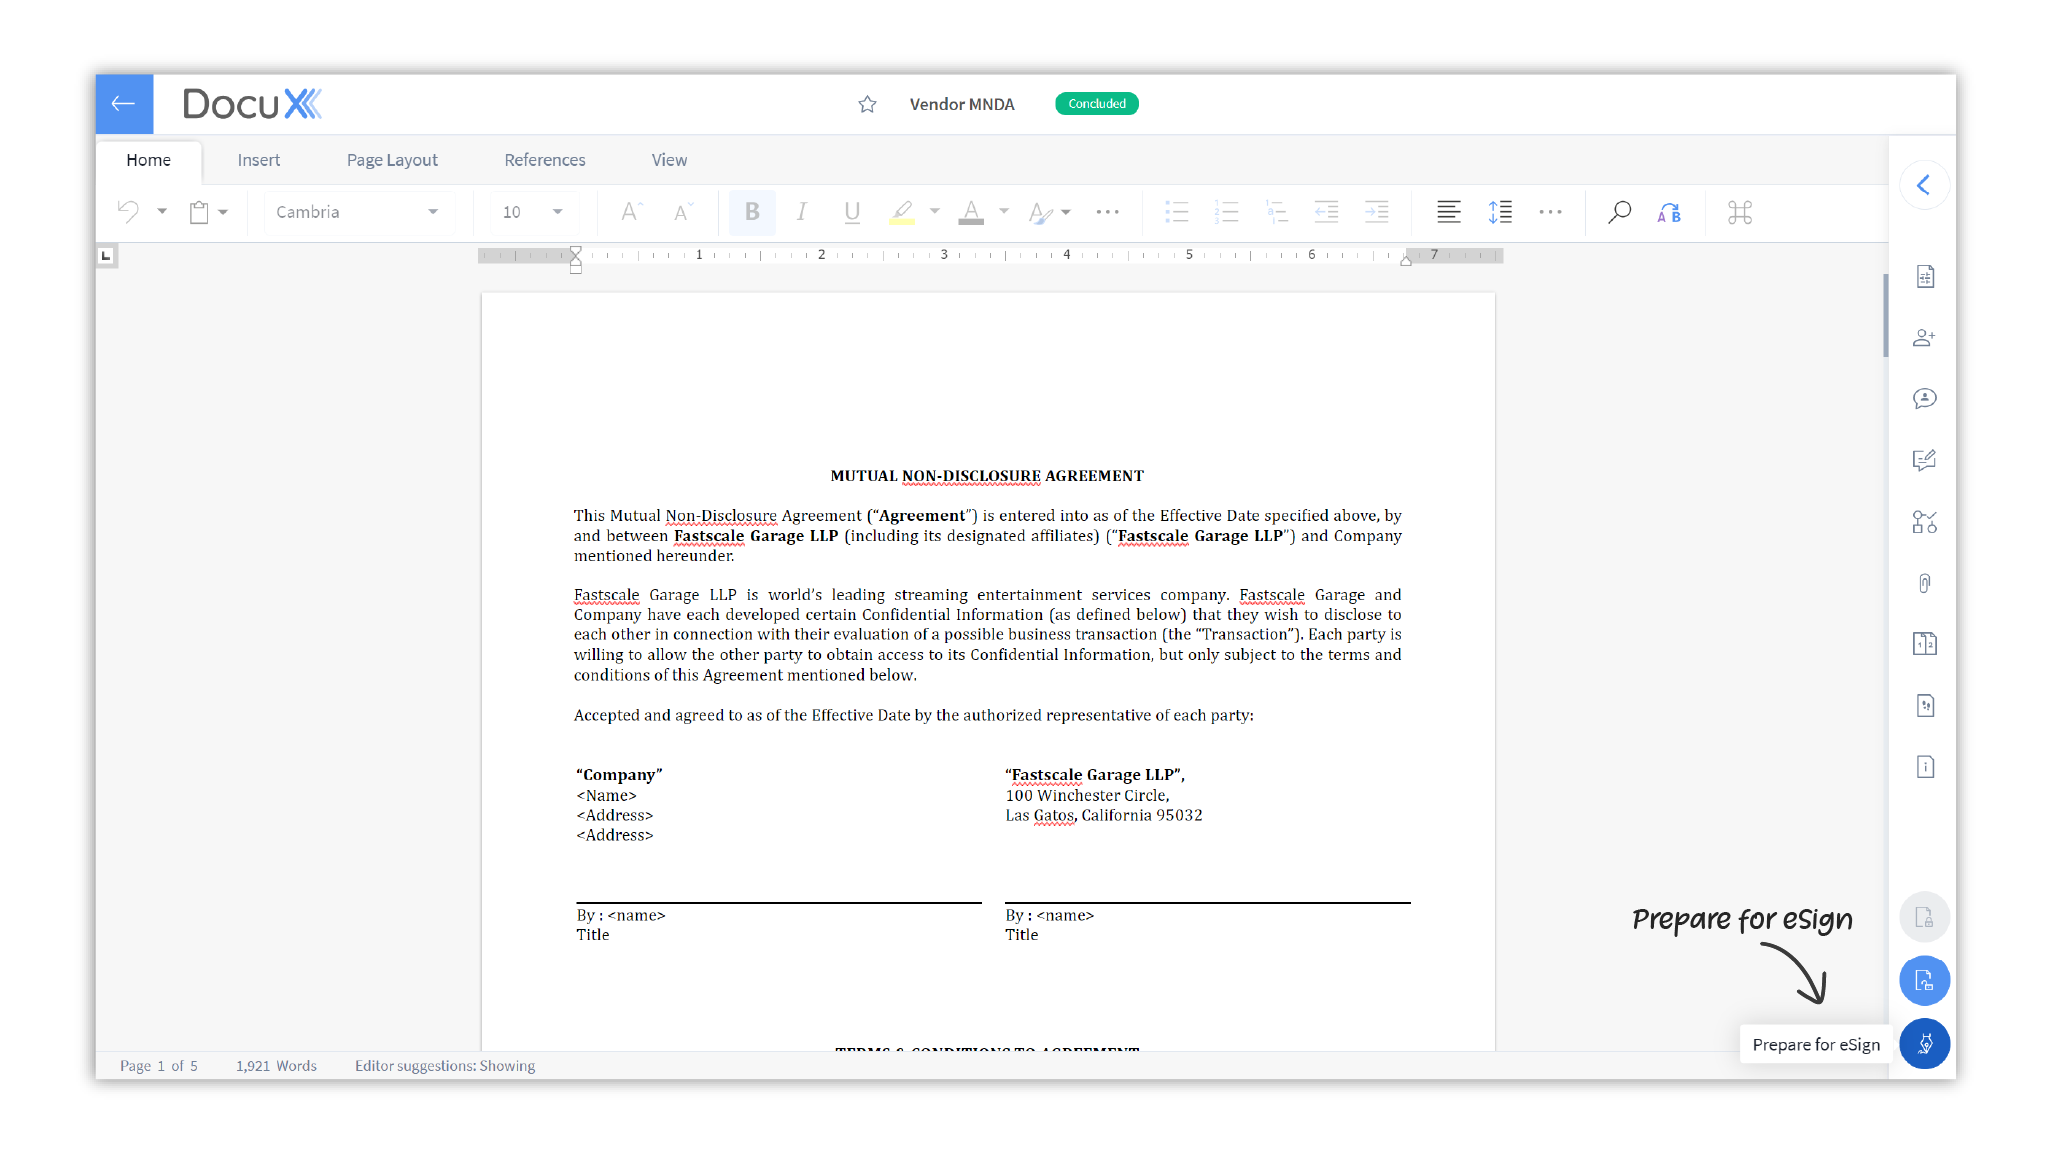Expand the clear formatting dropdown arrow
Screen dimensions: 2051x1153
click(1066, 212)
